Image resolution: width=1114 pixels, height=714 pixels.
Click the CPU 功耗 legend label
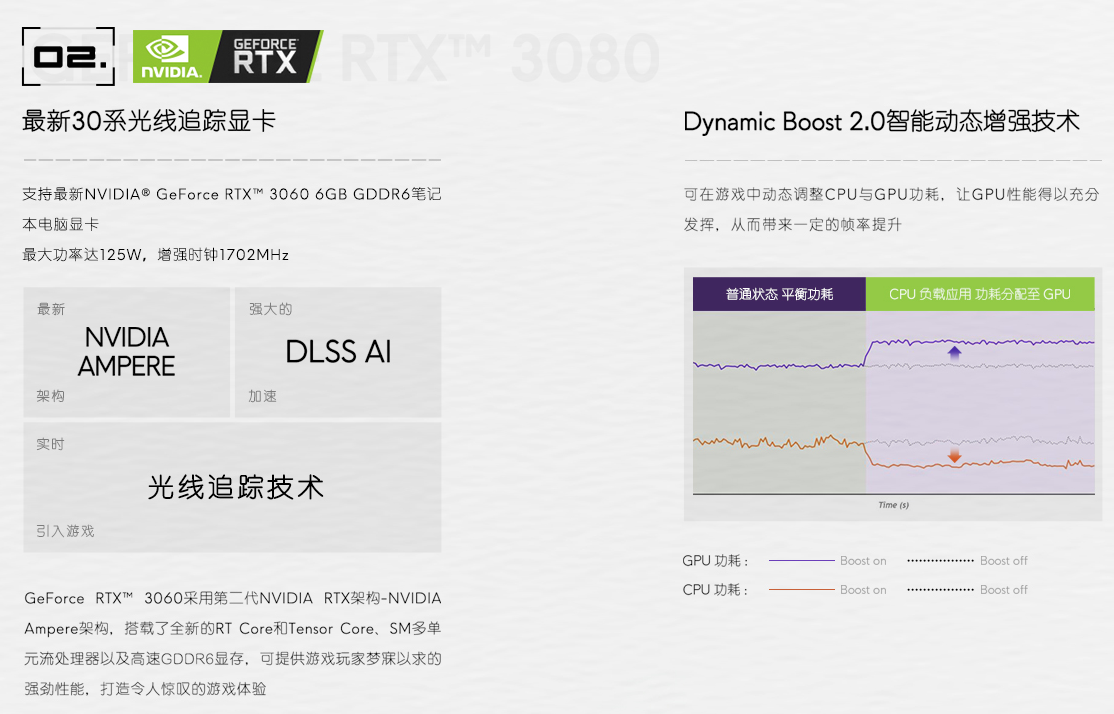pyautogui.click(x=715, y=590)
